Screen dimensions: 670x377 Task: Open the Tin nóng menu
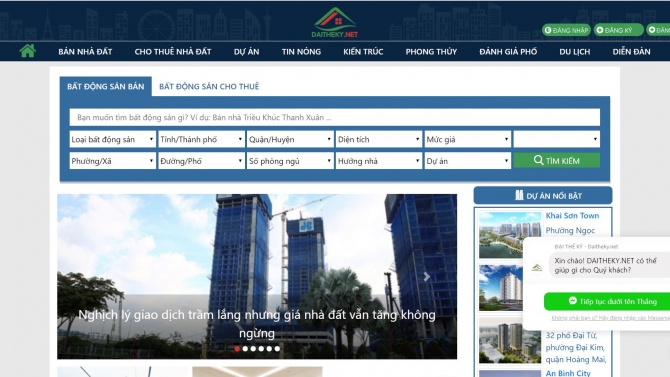(x=301, y=52)
